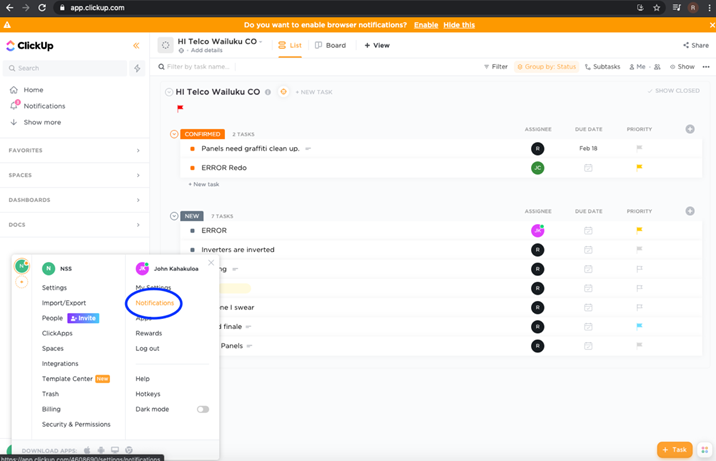The image size is (716, 461).
Task: Toggle SHOW CLOSED tasks
Action: click(x=673, y=91)
